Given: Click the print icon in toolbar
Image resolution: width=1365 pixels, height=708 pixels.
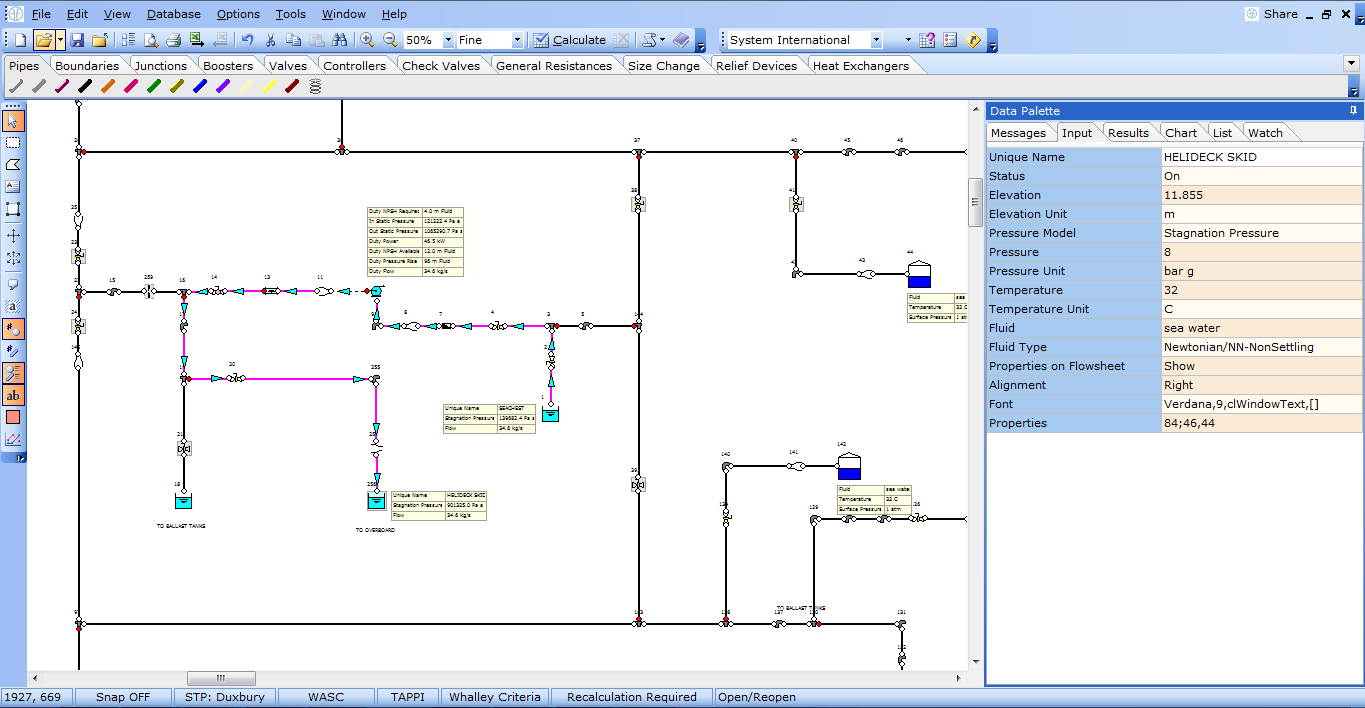Looking at the screenshot, I should tap(173, 40).
